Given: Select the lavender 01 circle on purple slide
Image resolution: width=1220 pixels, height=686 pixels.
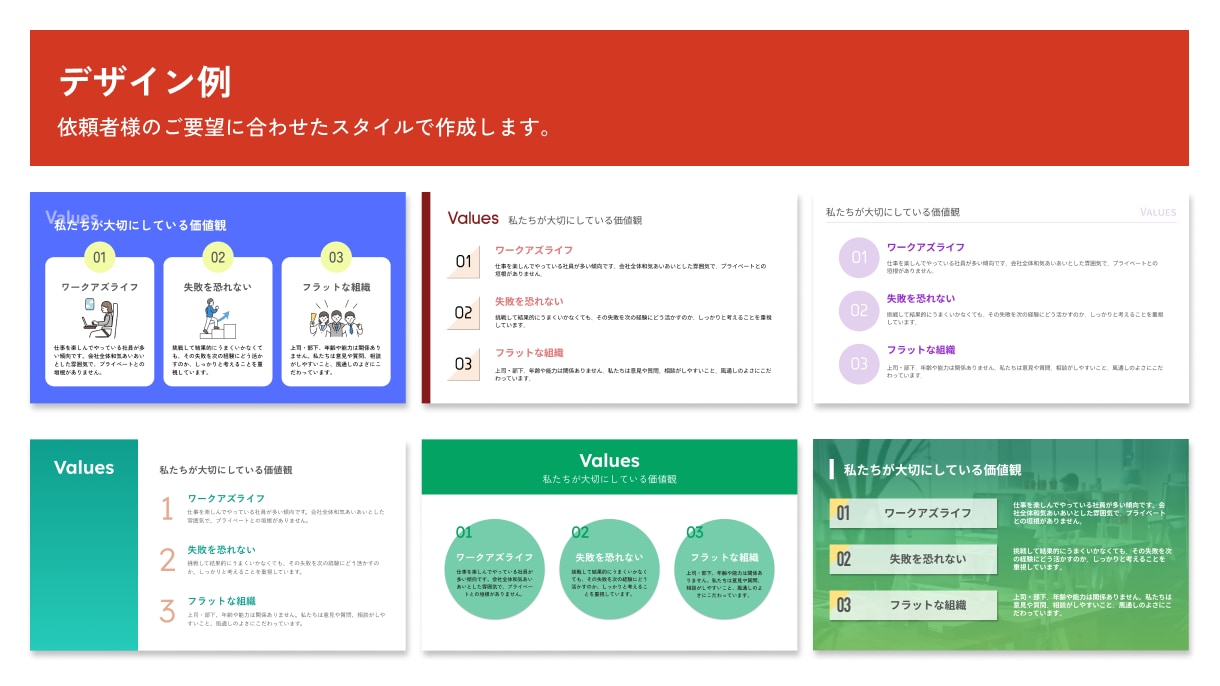Looking at the screenshot, I should (859, 258).
